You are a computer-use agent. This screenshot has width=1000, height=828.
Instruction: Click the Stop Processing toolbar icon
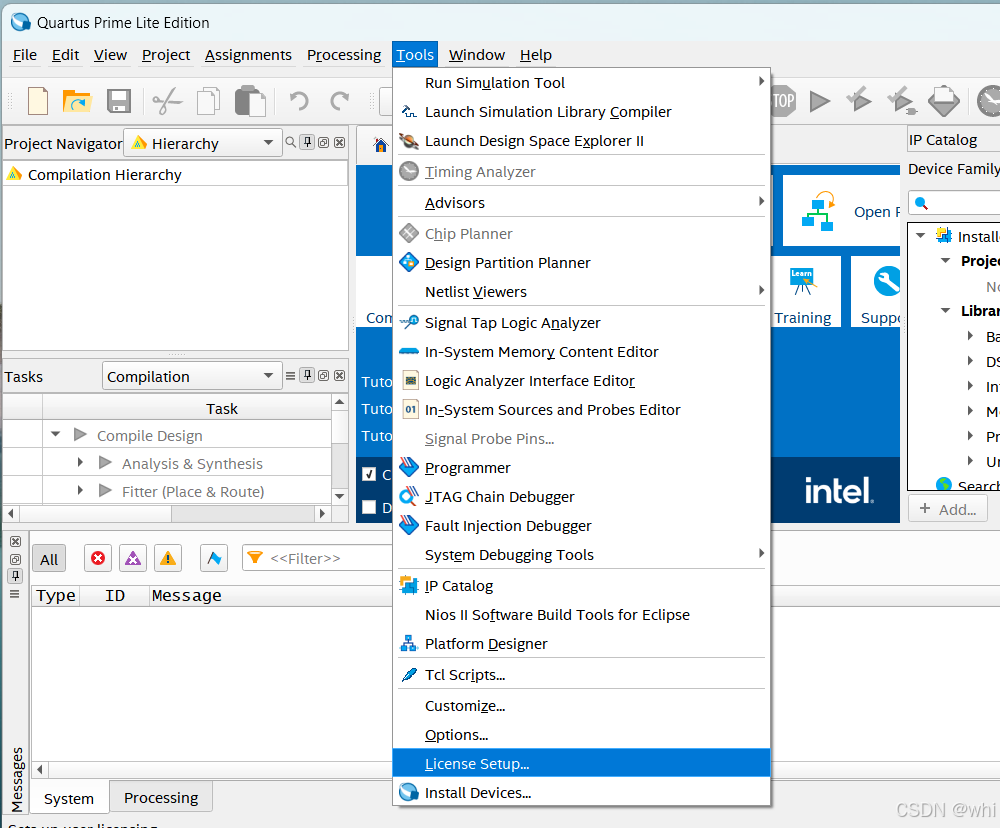(x=783, y=101)
